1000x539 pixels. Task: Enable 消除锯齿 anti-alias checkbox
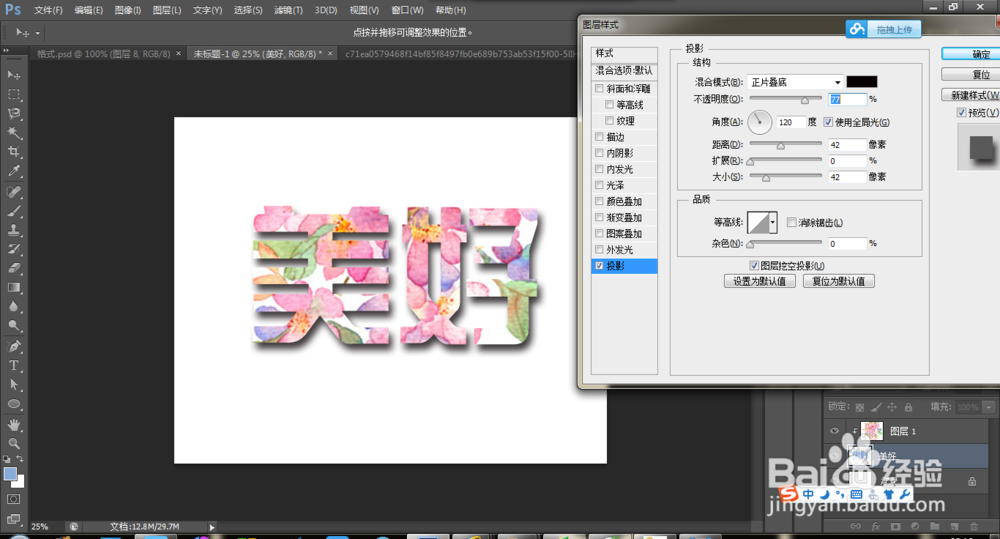coord(791,222)
